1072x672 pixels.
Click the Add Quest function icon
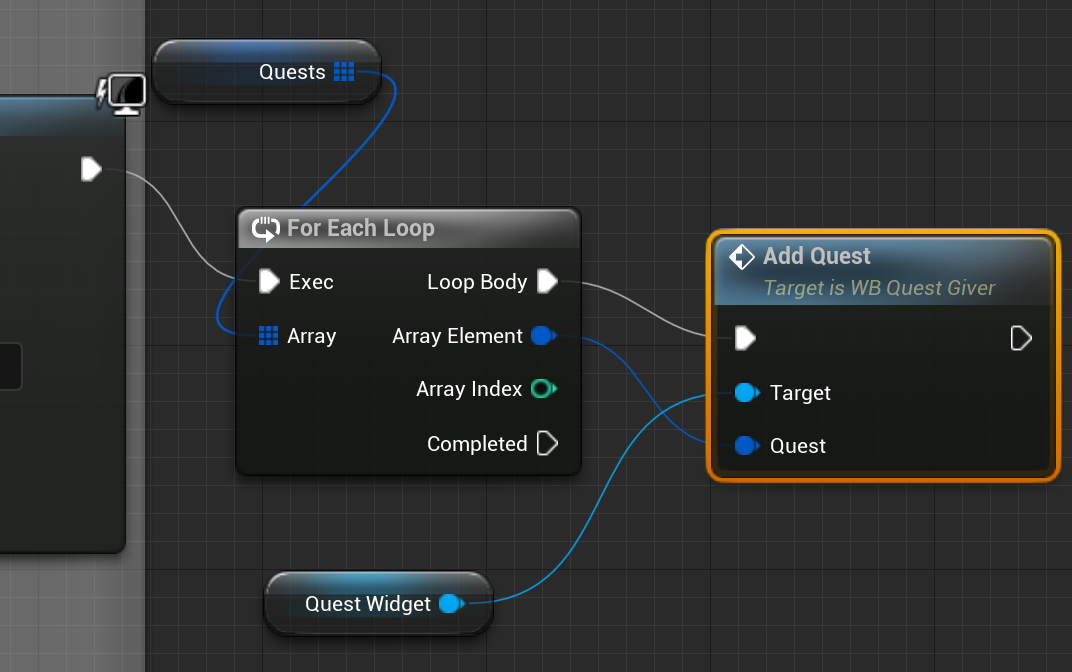(x=741, y=257)
